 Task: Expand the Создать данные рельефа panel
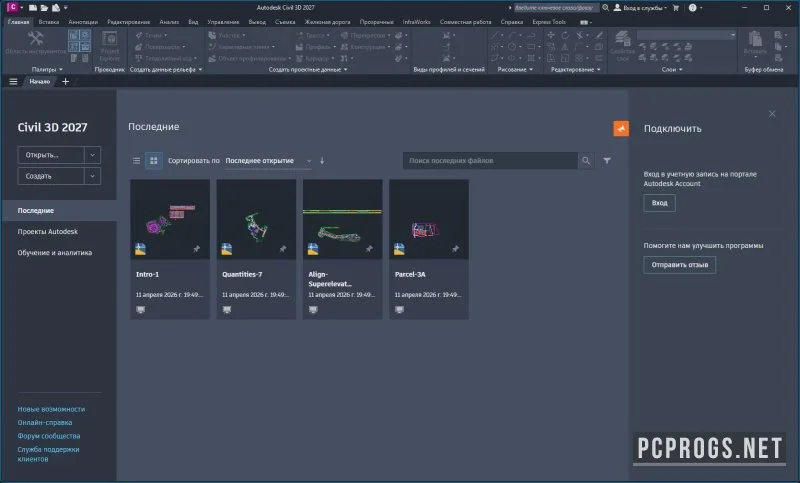(x=200, y=69)
